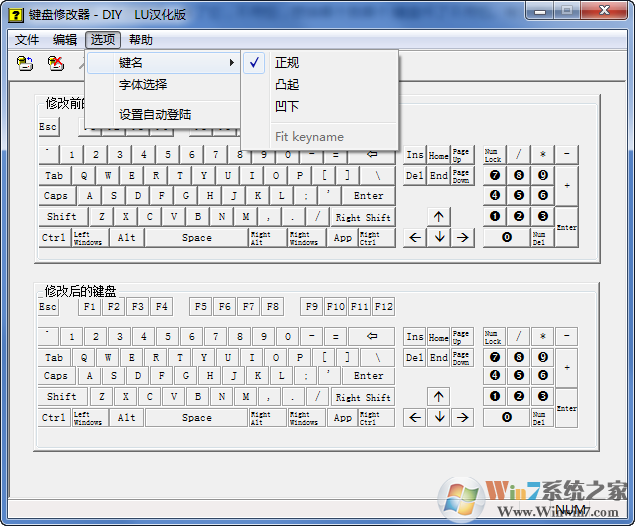Click the backspace arrow key on 修改后的键盘
The image size is (635, 526).
coord(371,336)
